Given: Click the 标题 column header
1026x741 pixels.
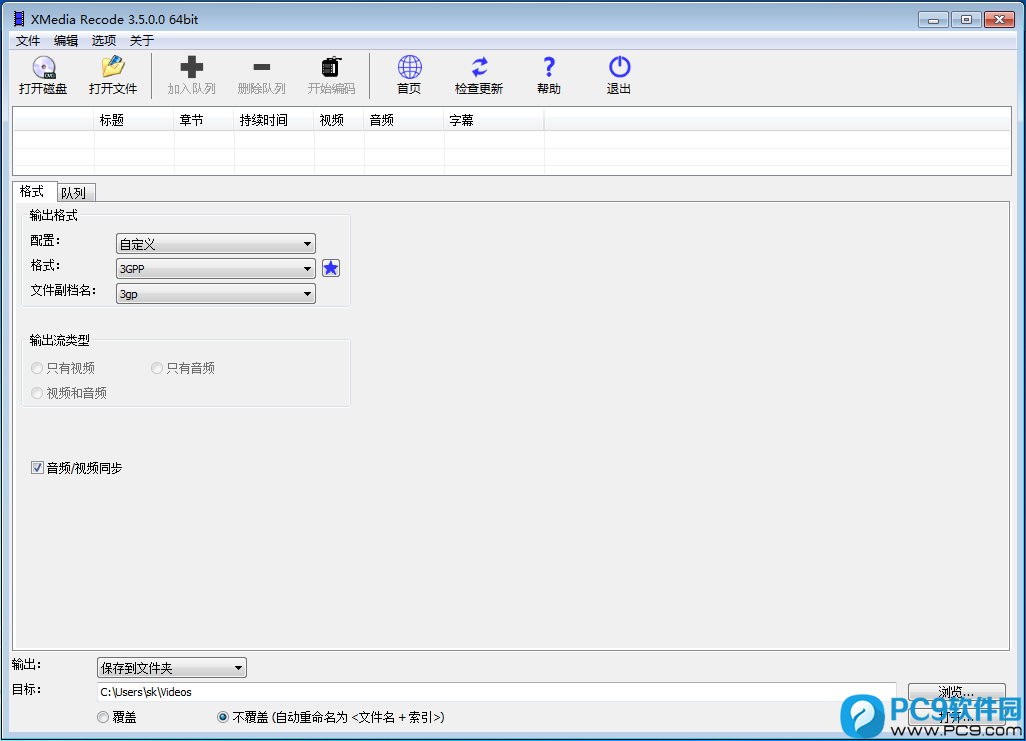Looking at the screenshot, I should click(x=134, y=120).
